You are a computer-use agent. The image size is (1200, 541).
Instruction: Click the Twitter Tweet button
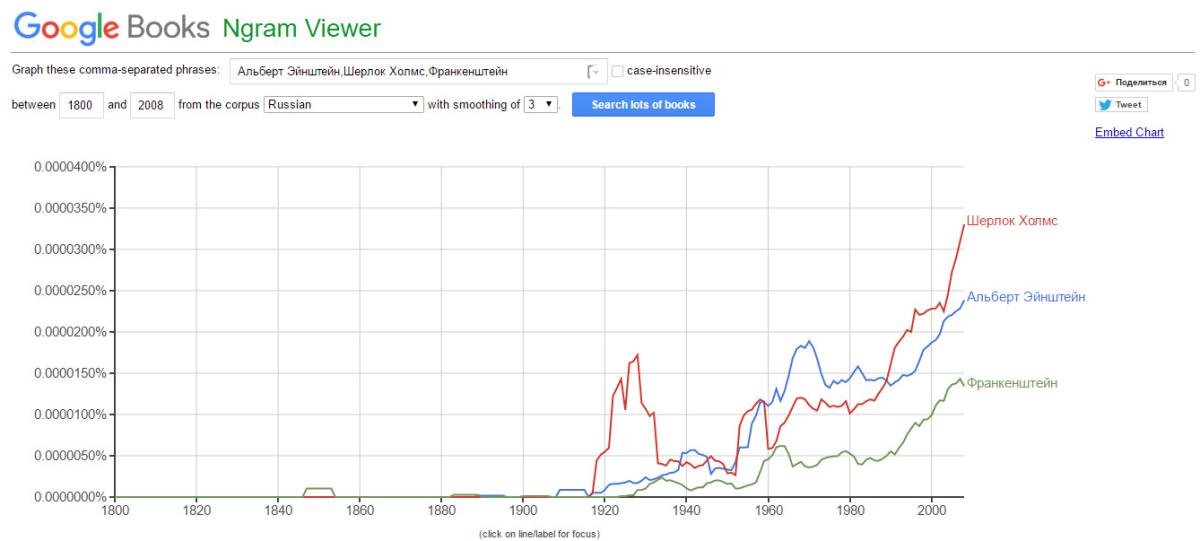(x=1122, y=104)
